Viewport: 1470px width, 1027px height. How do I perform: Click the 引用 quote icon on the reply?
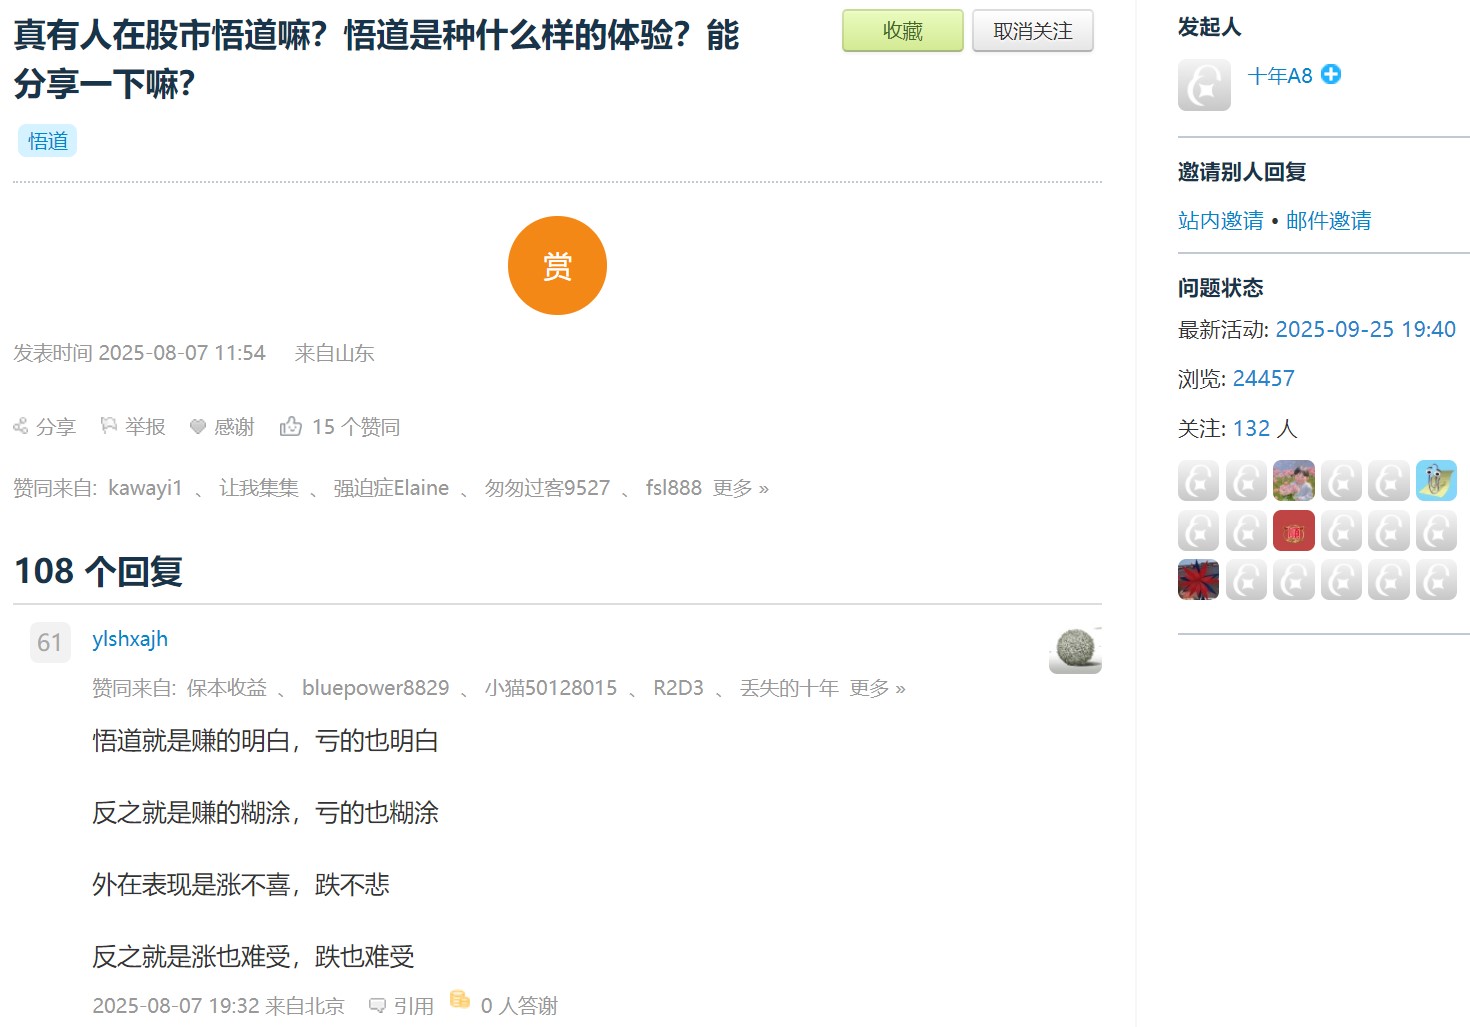(x=378, y=1005)
